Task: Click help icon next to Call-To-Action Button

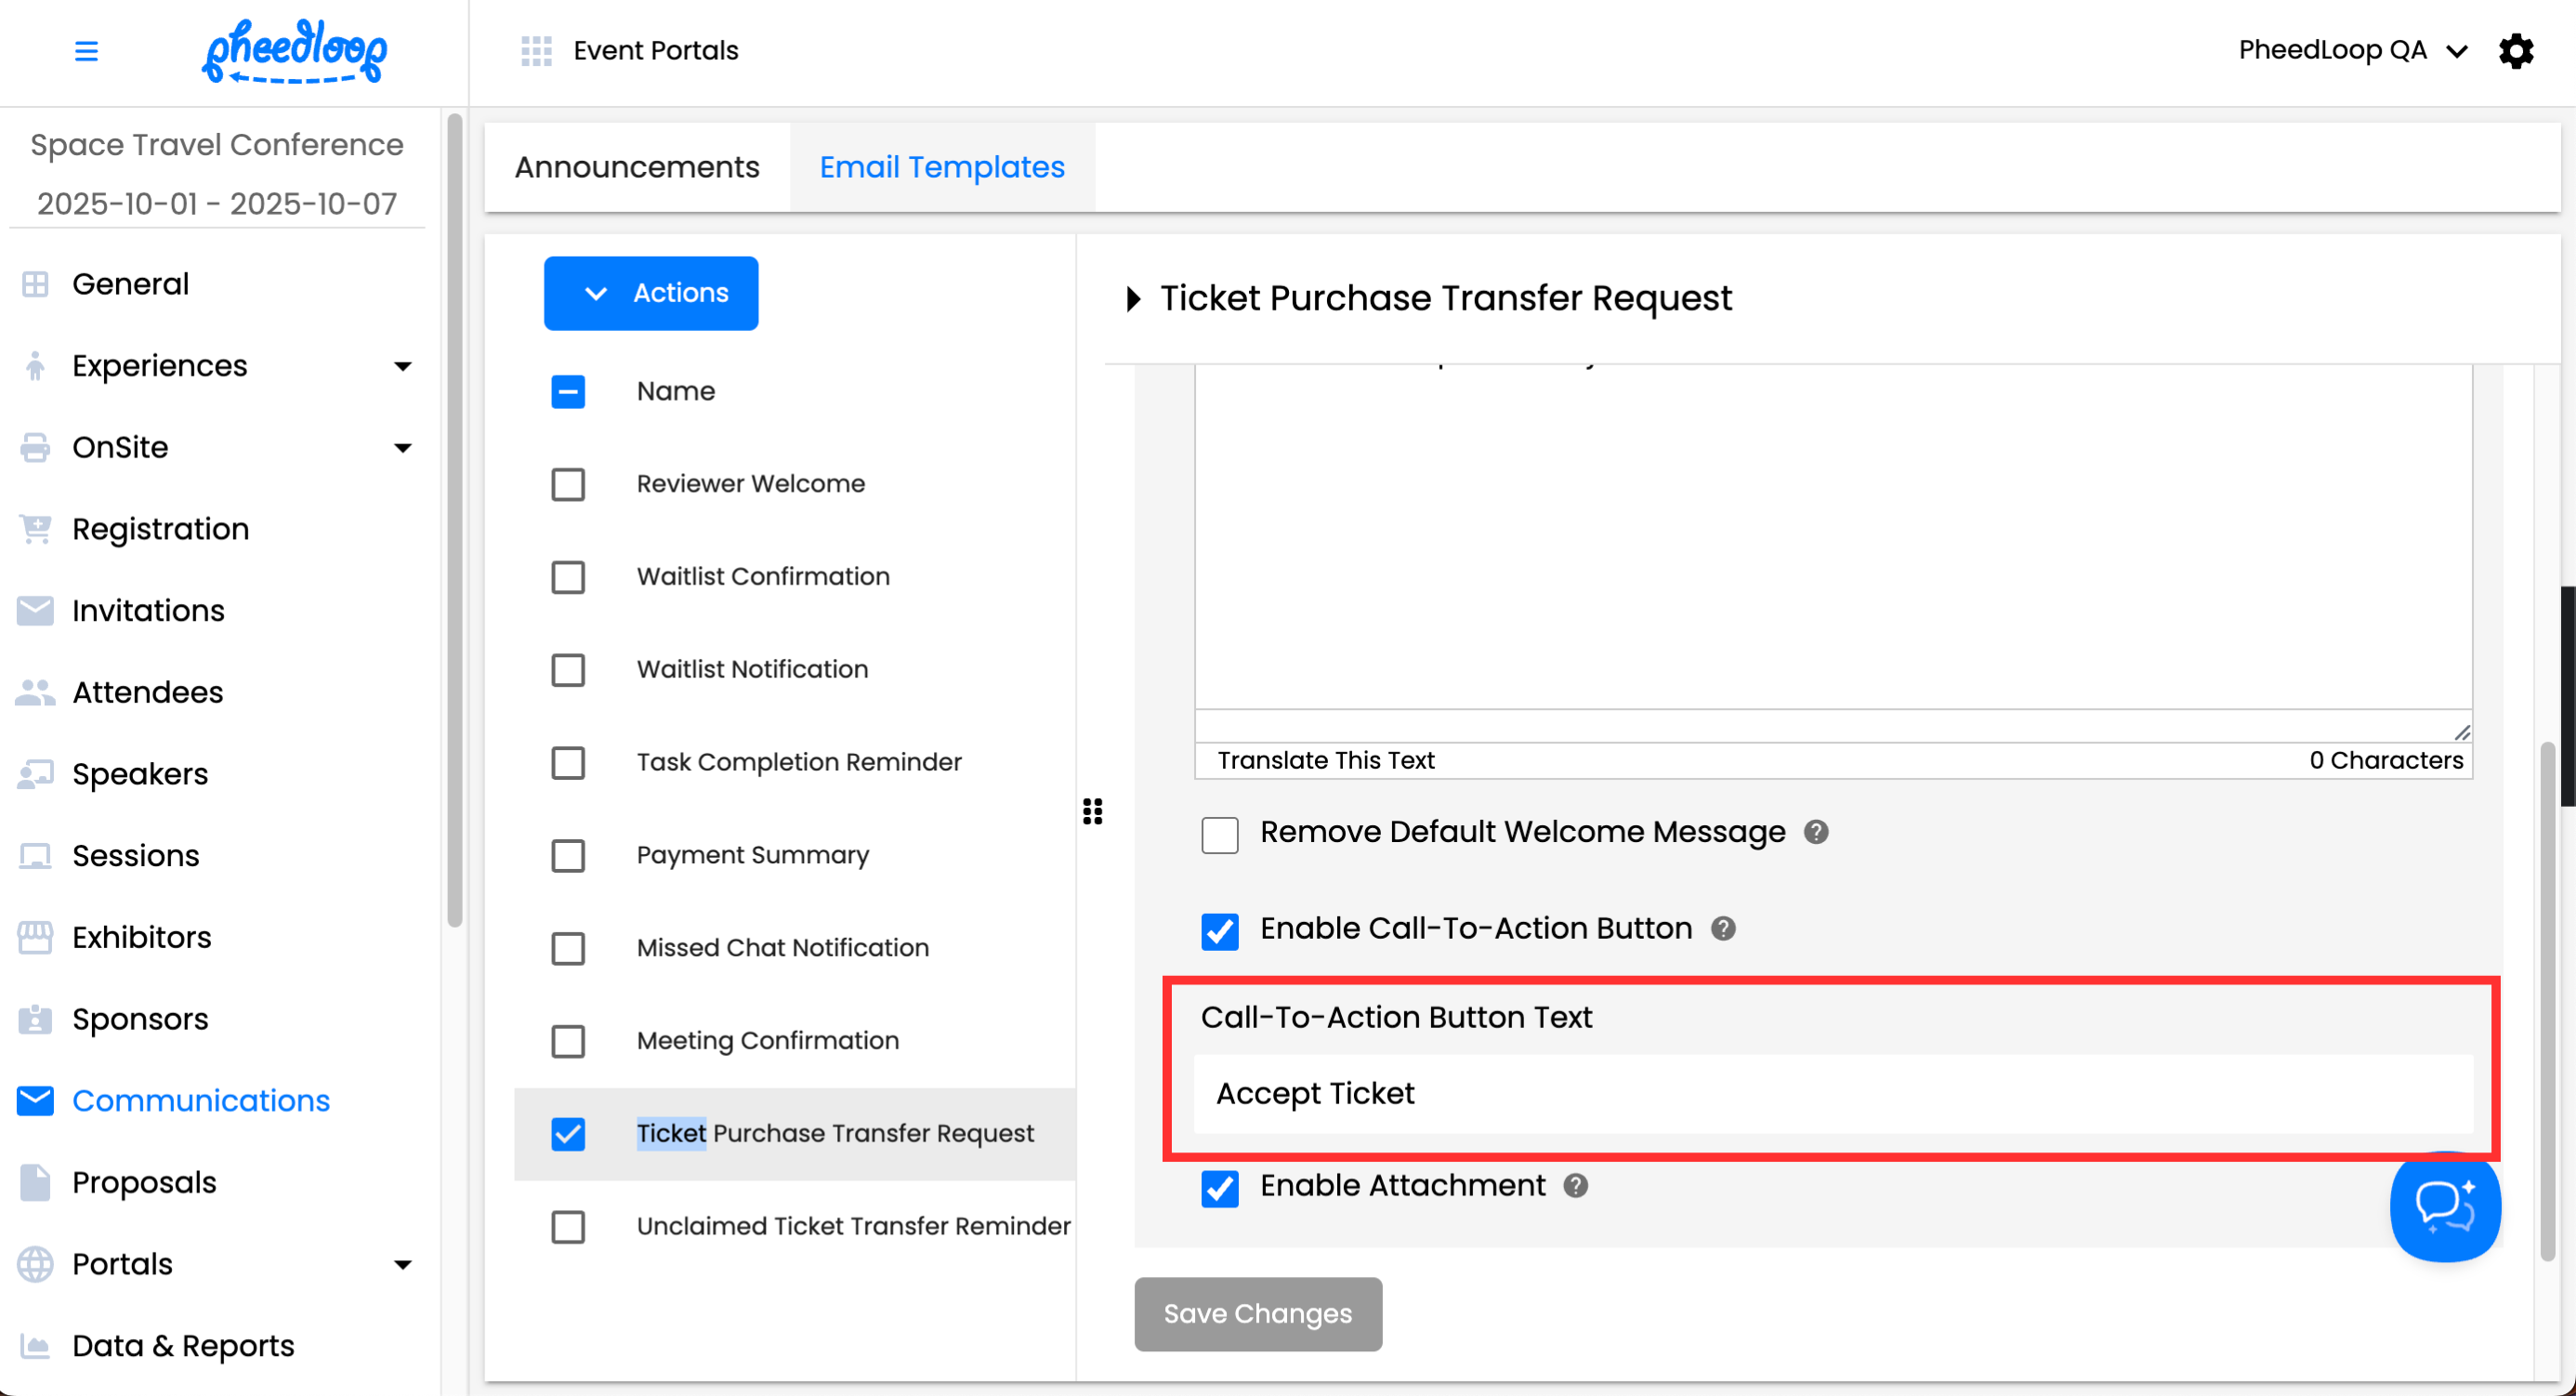Action: tap(1723, 929)
